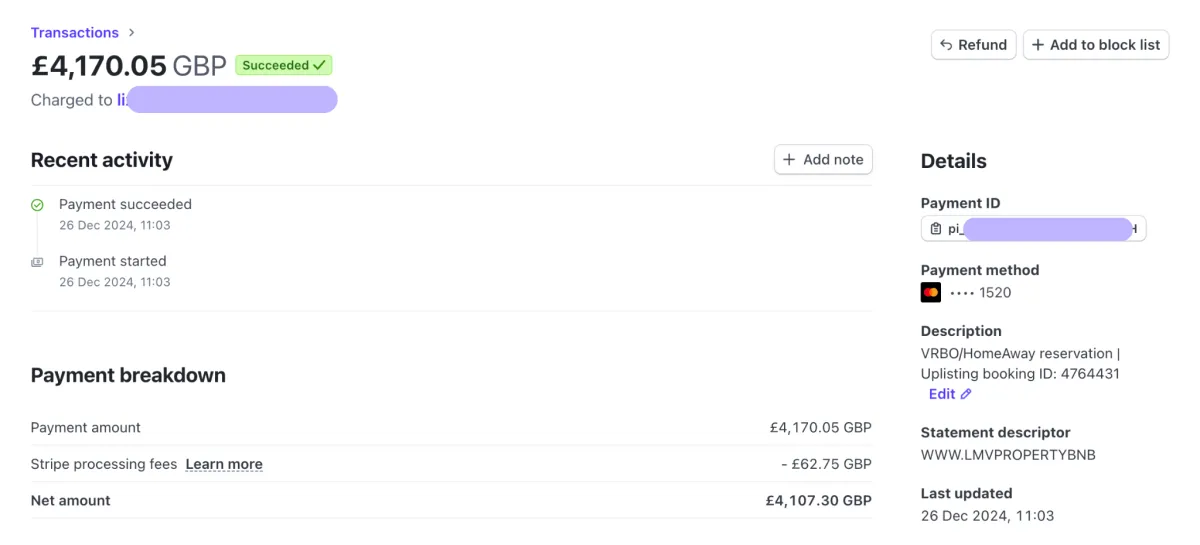Click the pencil icon beside Edit
This screenshot has height=545, width=1200.
pyautogui.click(x=966, y=394)
